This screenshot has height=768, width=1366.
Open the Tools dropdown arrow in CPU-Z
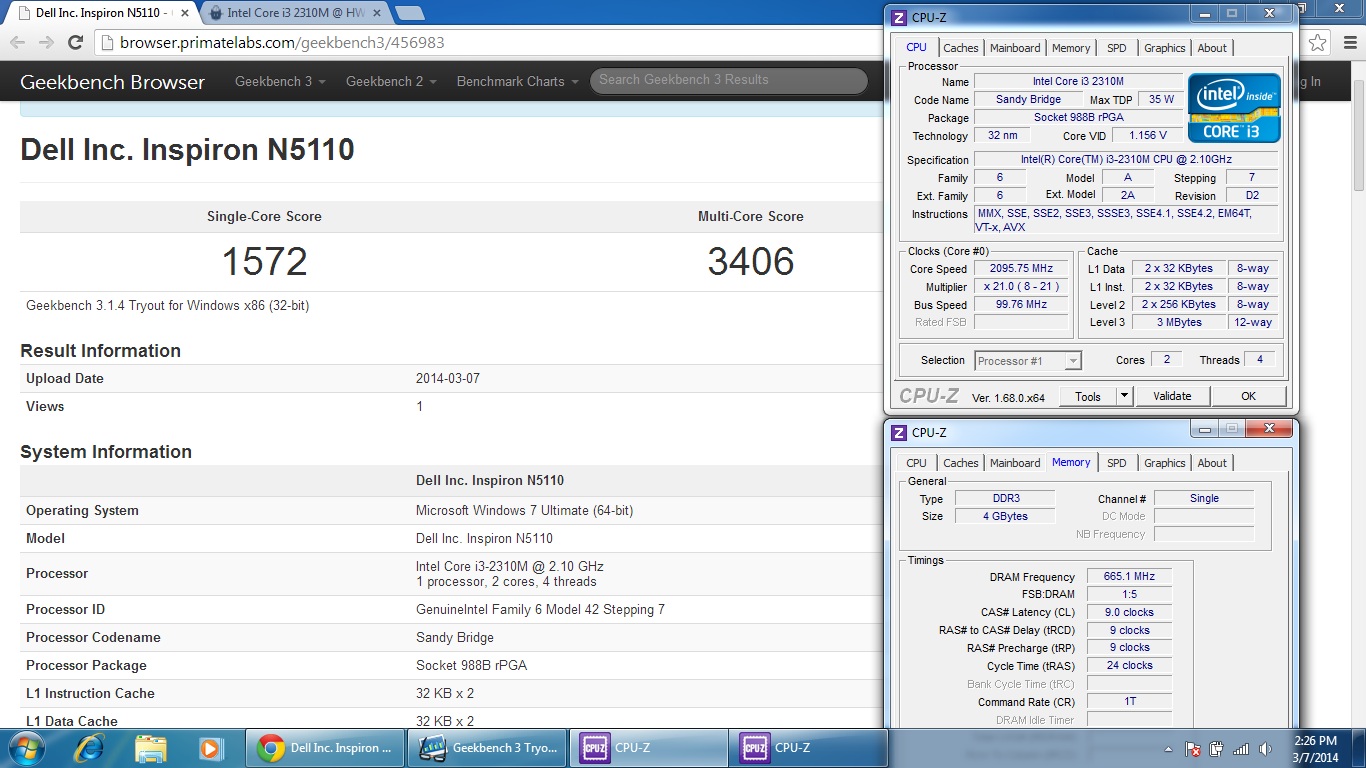click(x=1124, y=397)
